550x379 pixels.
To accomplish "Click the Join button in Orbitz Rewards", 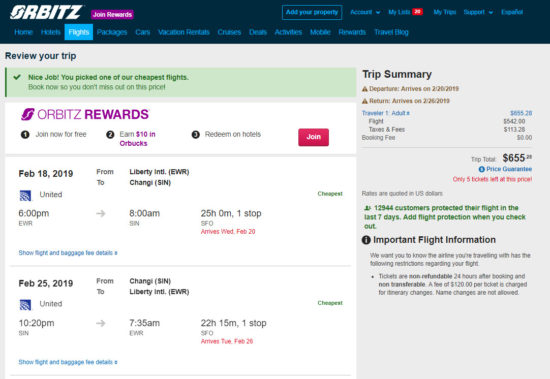I will coord(314,137).
